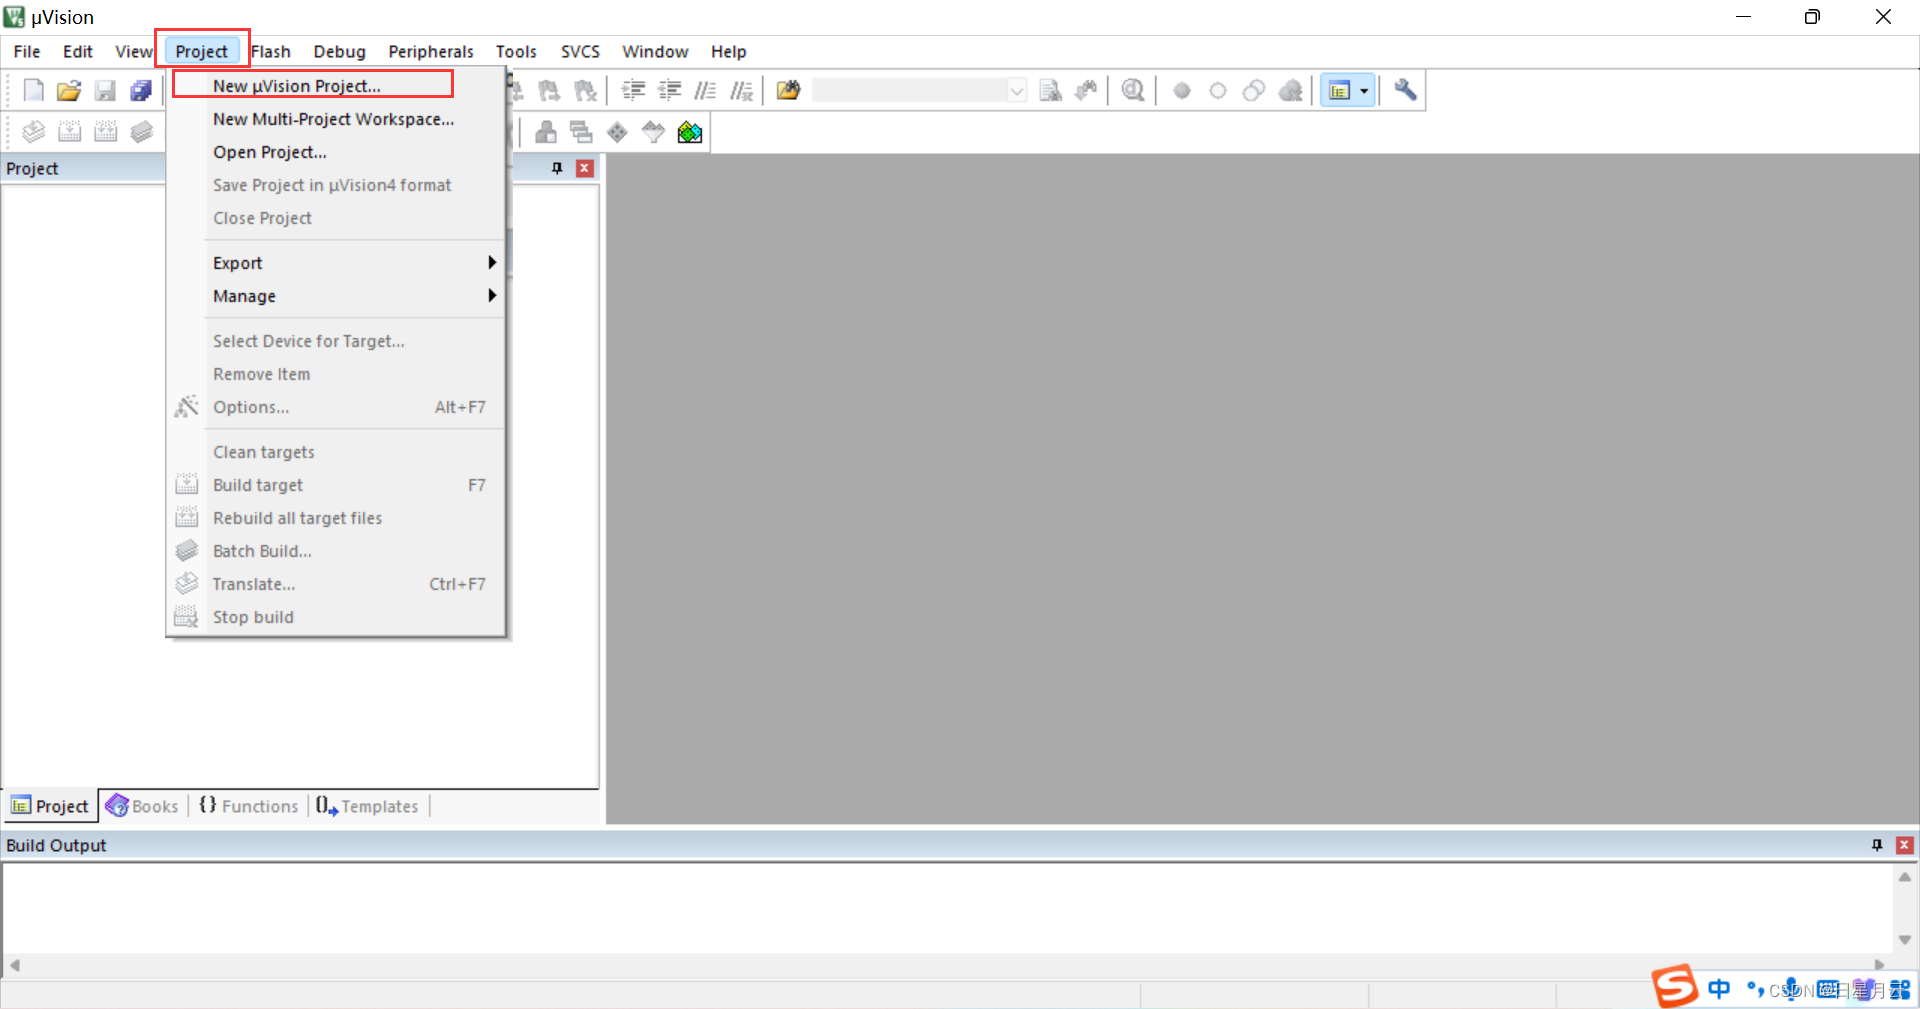The height and width of the screenshot is (1009, 1920).
Task: Start the debug session magnifier icon
Action: 1133,91
